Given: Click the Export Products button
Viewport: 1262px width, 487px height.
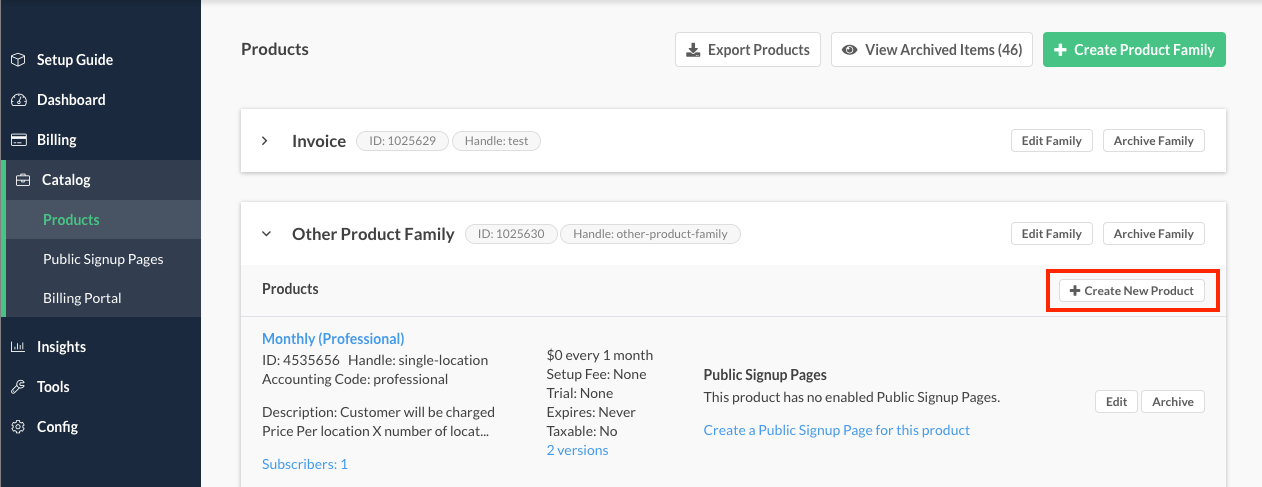Looking at the screenshot, I should click(x=748, y=50).
